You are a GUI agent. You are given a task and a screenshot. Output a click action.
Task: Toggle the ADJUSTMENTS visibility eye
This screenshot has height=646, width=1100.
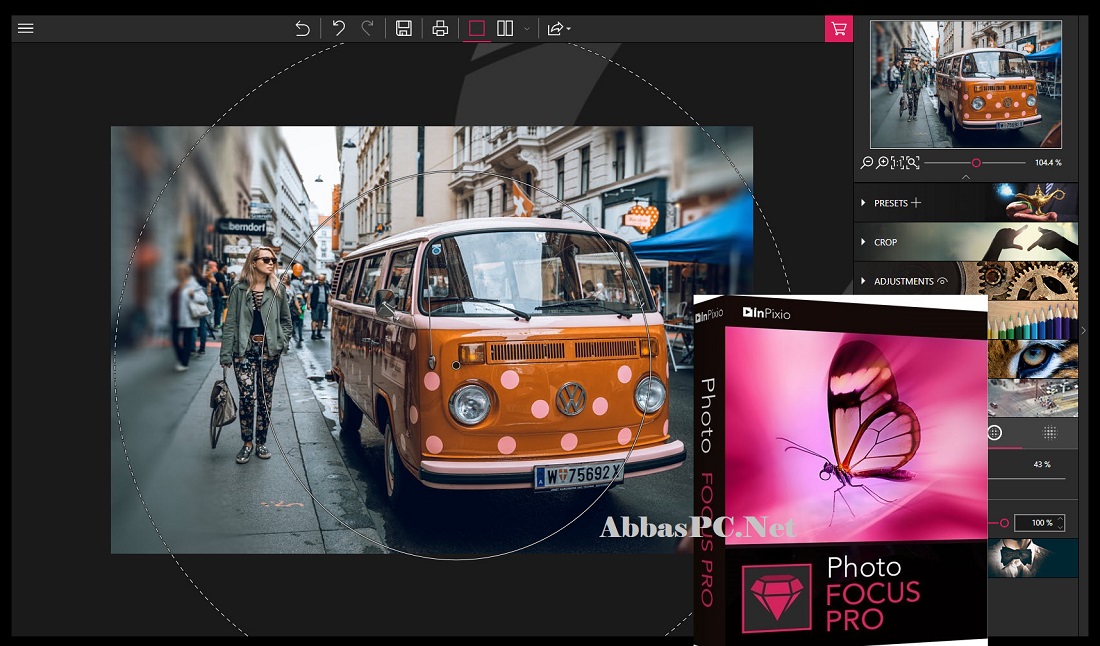coord(942,281)
